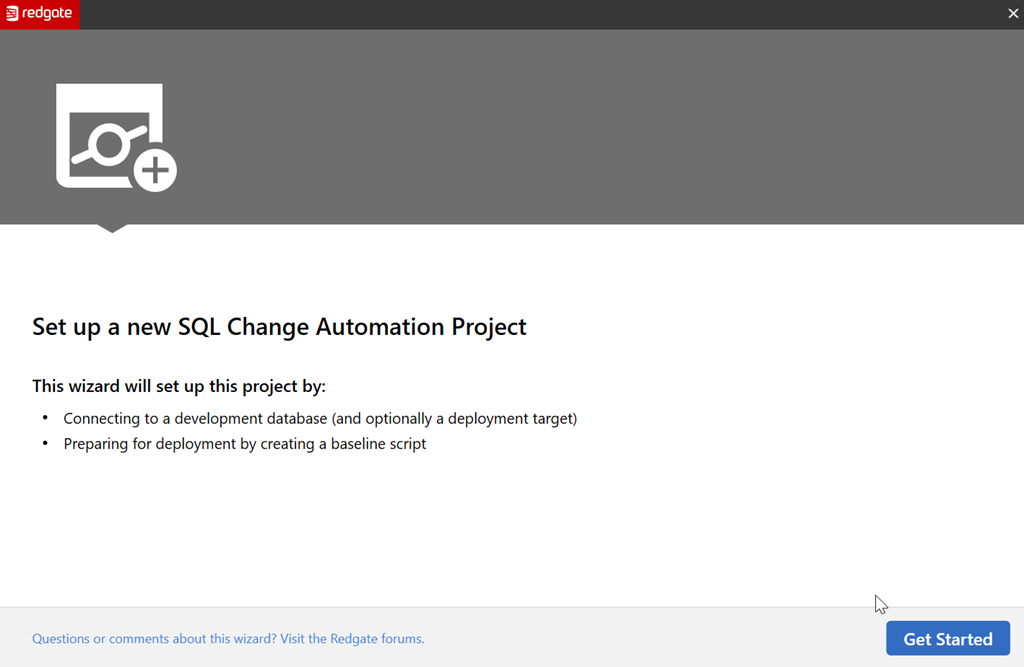The width and height of the screenshot is (1024, 667).
Task: Click the red Redgate emblem symbol
Action: coord(12,14)
